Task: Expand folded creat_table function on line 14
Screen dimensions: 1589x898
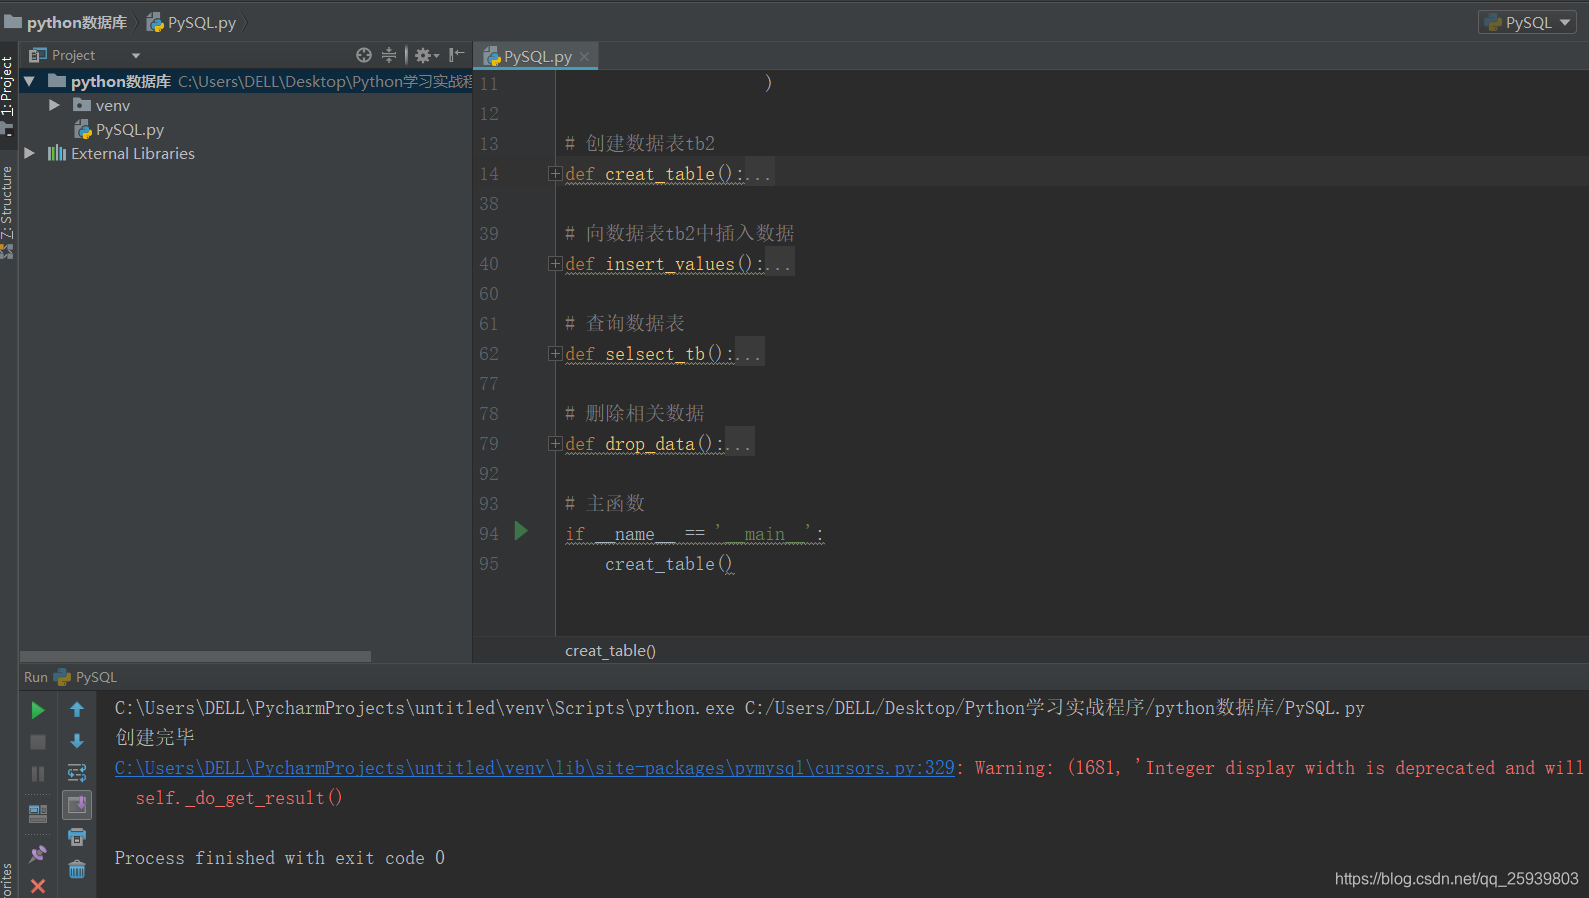Action: tap(555, 174)
